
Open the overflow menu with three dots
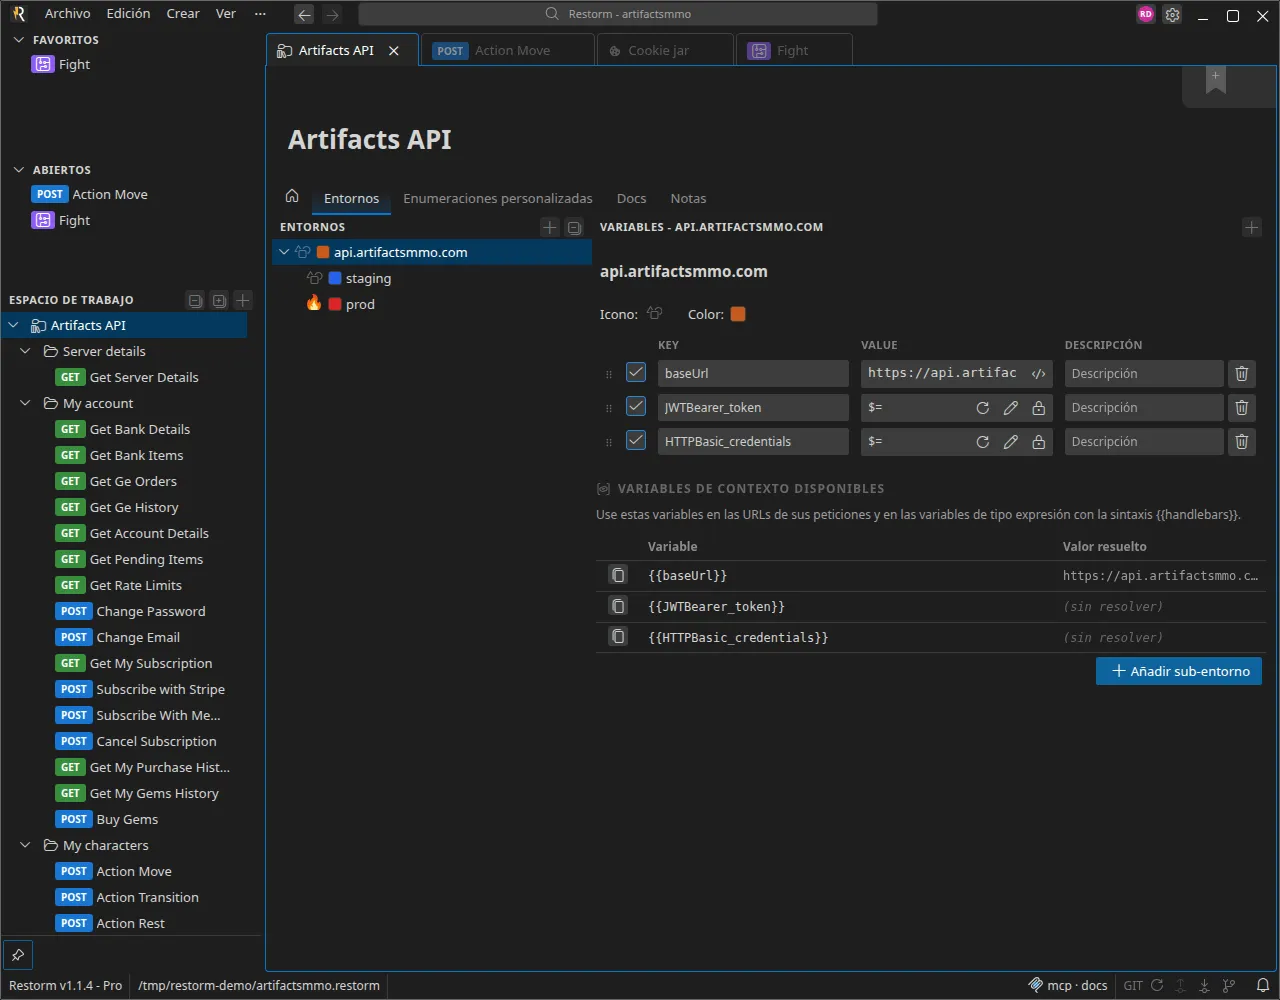[261, 14]
